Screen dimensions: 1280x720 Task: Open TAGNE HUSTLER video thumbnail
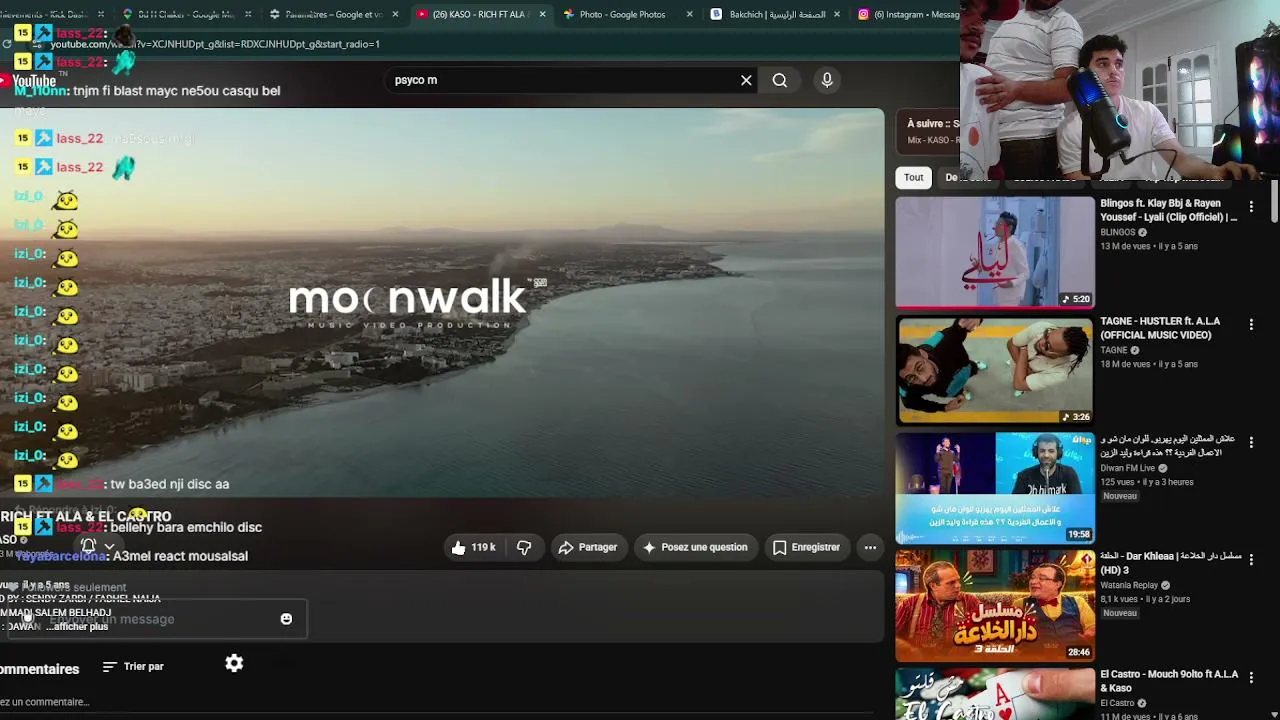click(995, 369)
